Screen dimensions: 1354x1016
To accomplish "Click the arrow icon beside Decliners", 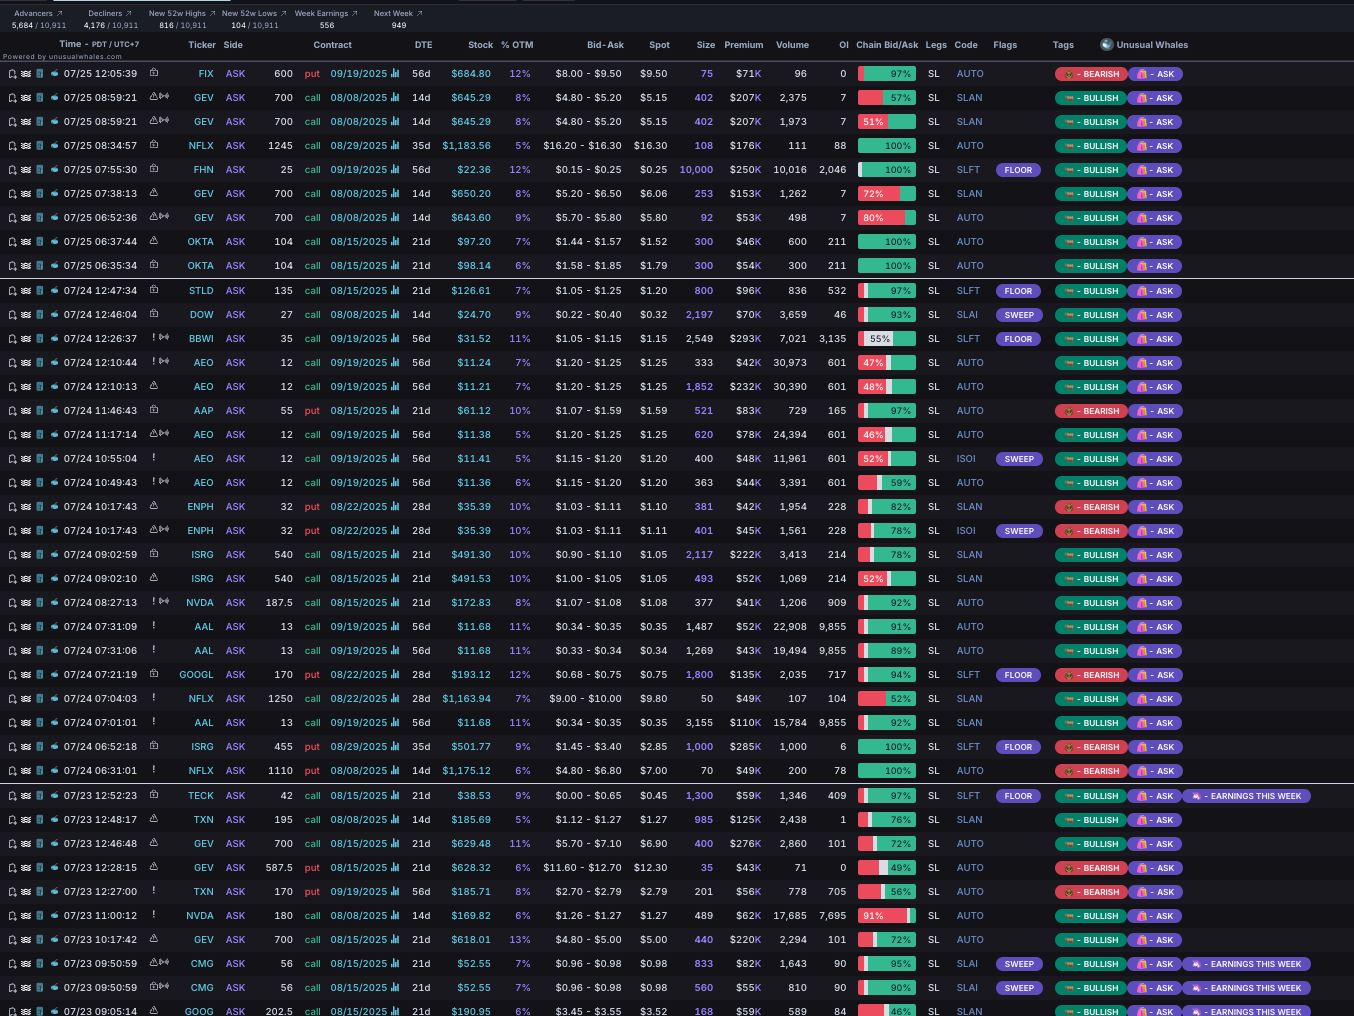I will [128, 14].
